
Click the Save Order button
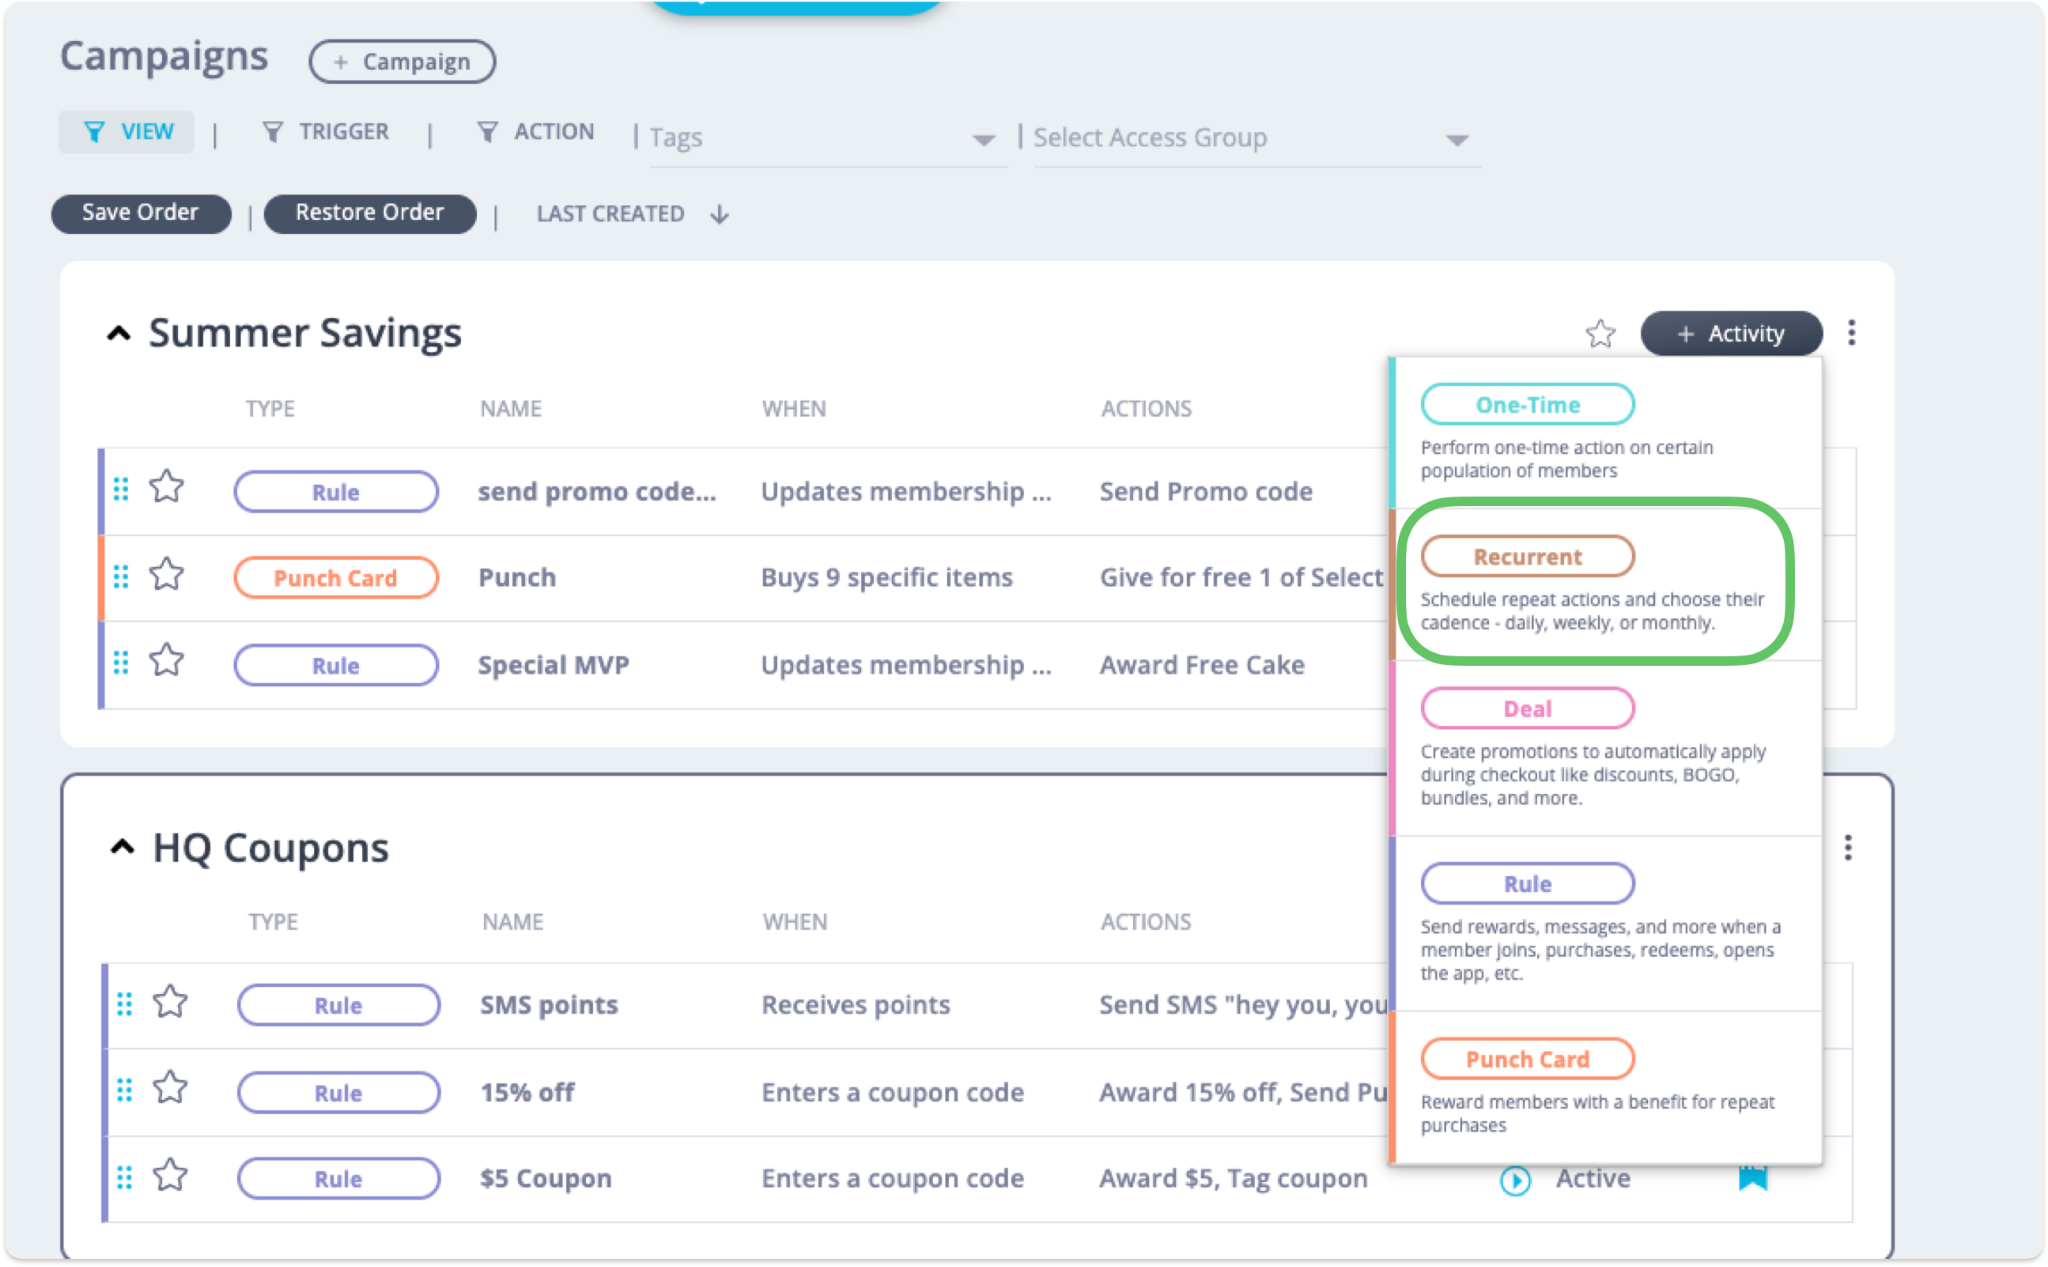coord(141,213)
